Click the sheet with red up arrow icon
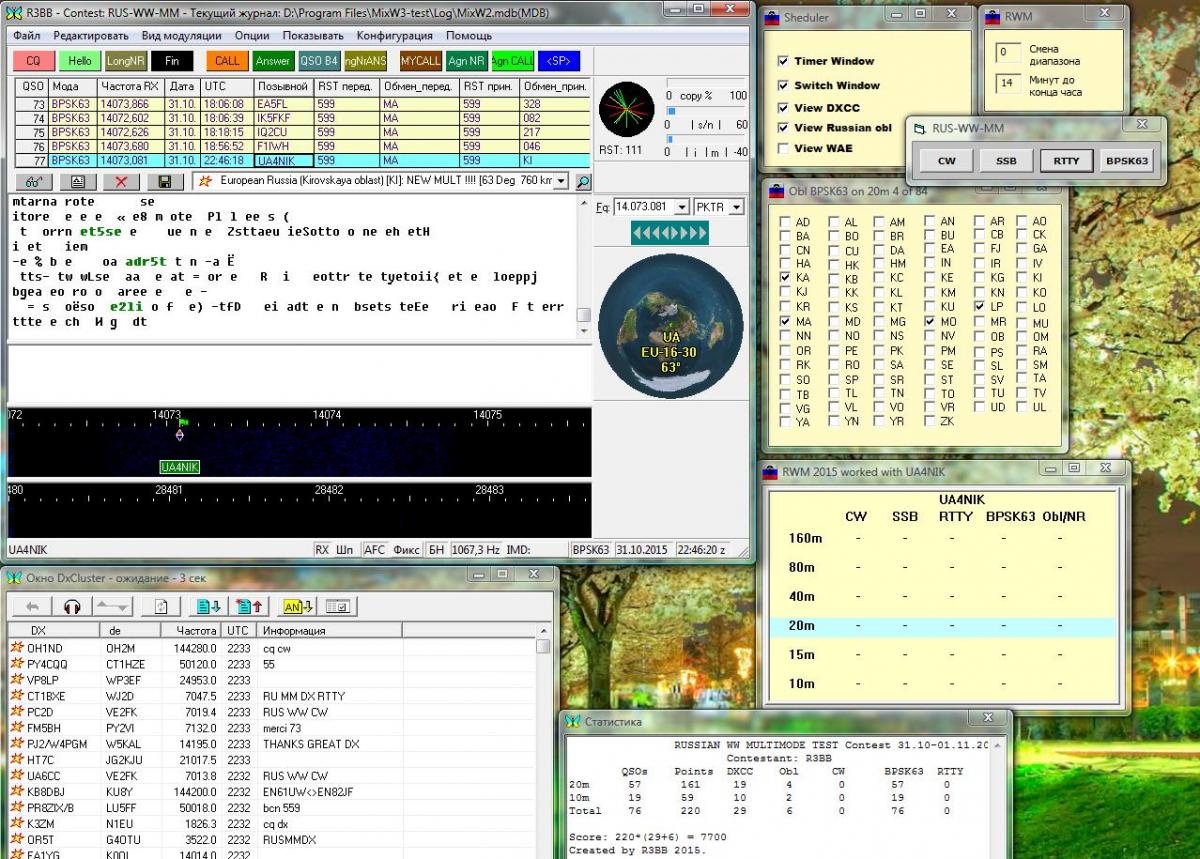Image resolution: width=1200 pixels, height=859 pixels. [x=248, y=606]
